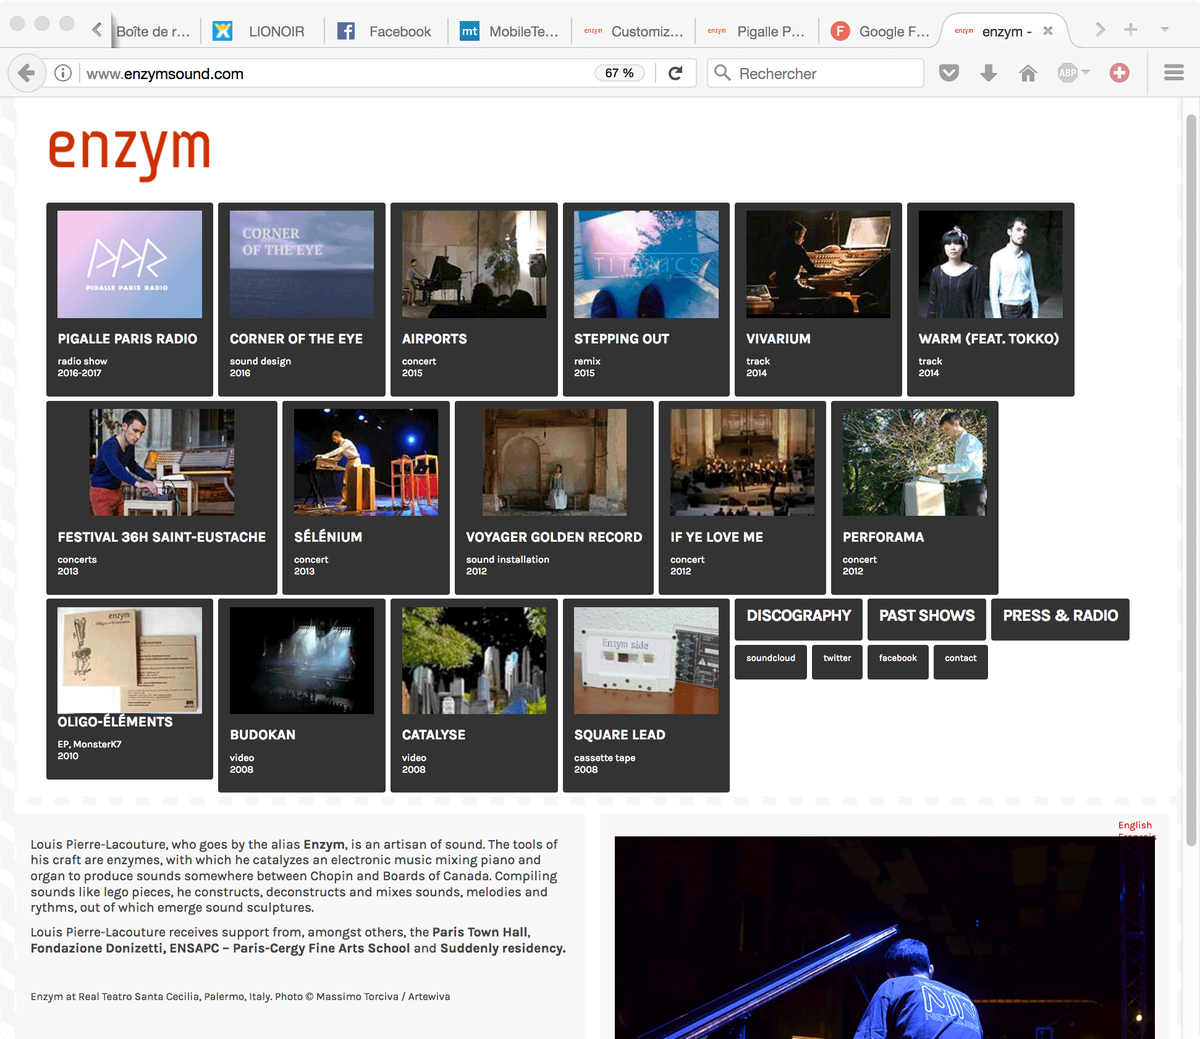The height and width of the screenshot is (1039, 1200).
Task: Open the Perforama concert thumbnail
Action: (915, 462)
